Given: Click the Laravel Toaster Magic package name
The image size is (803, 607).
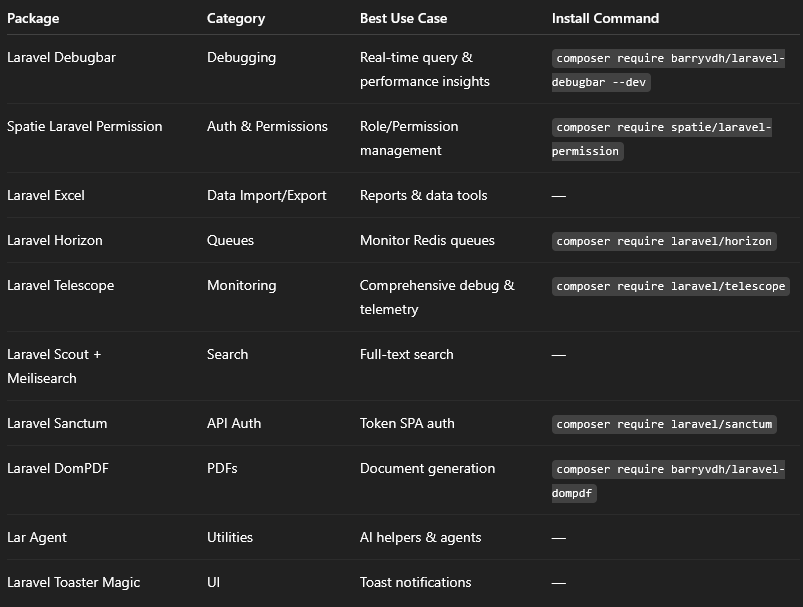Looking at the screenshot, I should tap(73, 582).
